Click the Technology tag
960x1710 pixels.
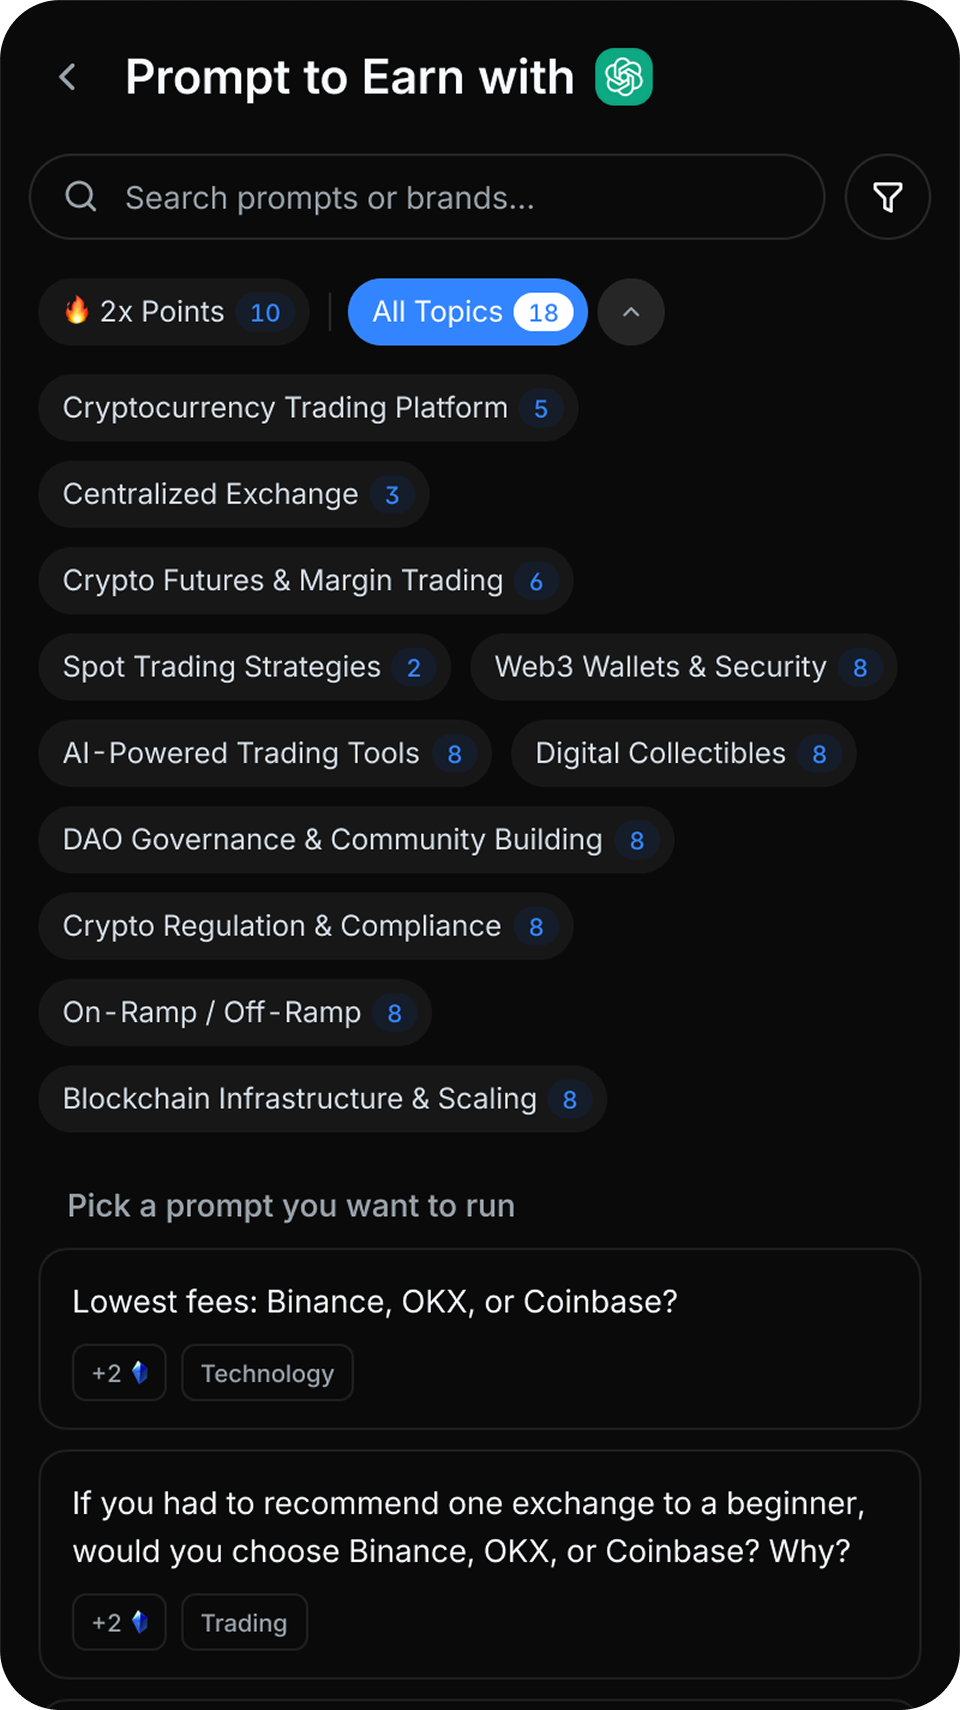(x=267, y=1373)
